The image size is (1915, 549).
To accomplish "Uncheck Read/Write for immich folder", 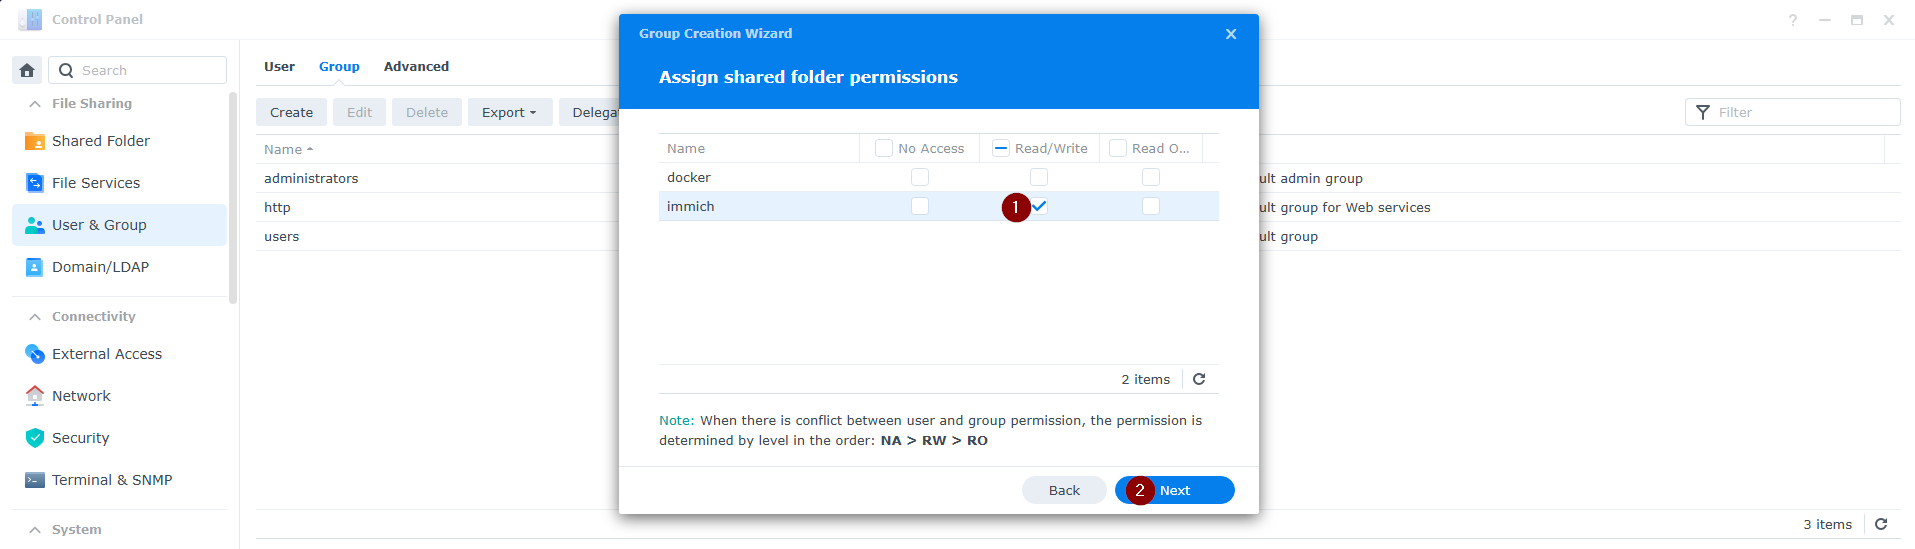I will tap(1039, 206).
